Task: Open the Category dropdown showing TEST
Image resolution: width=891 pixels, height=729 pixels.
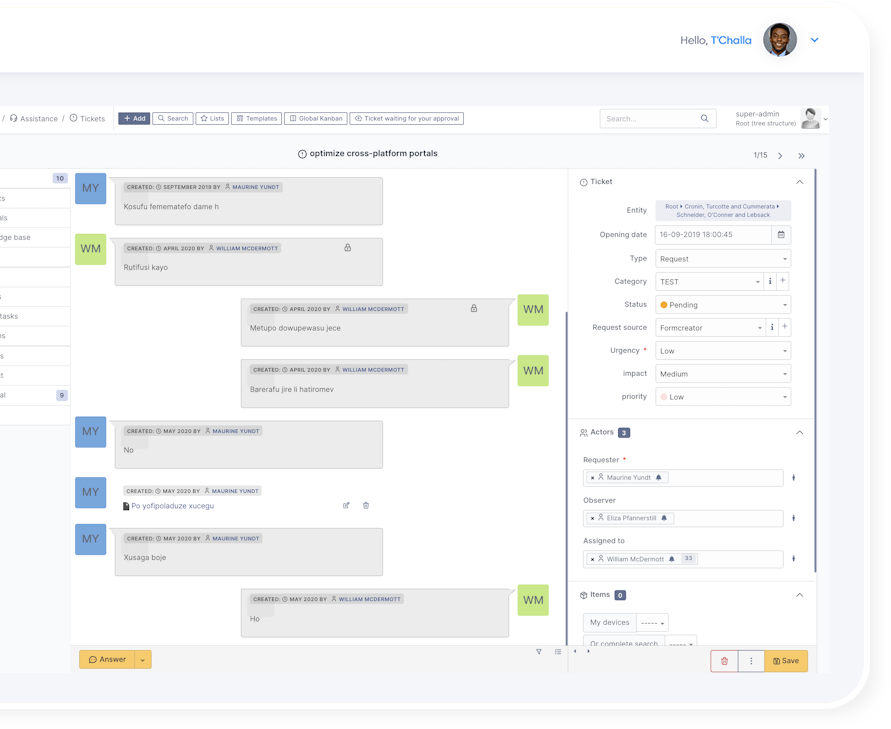Action: 709,281
